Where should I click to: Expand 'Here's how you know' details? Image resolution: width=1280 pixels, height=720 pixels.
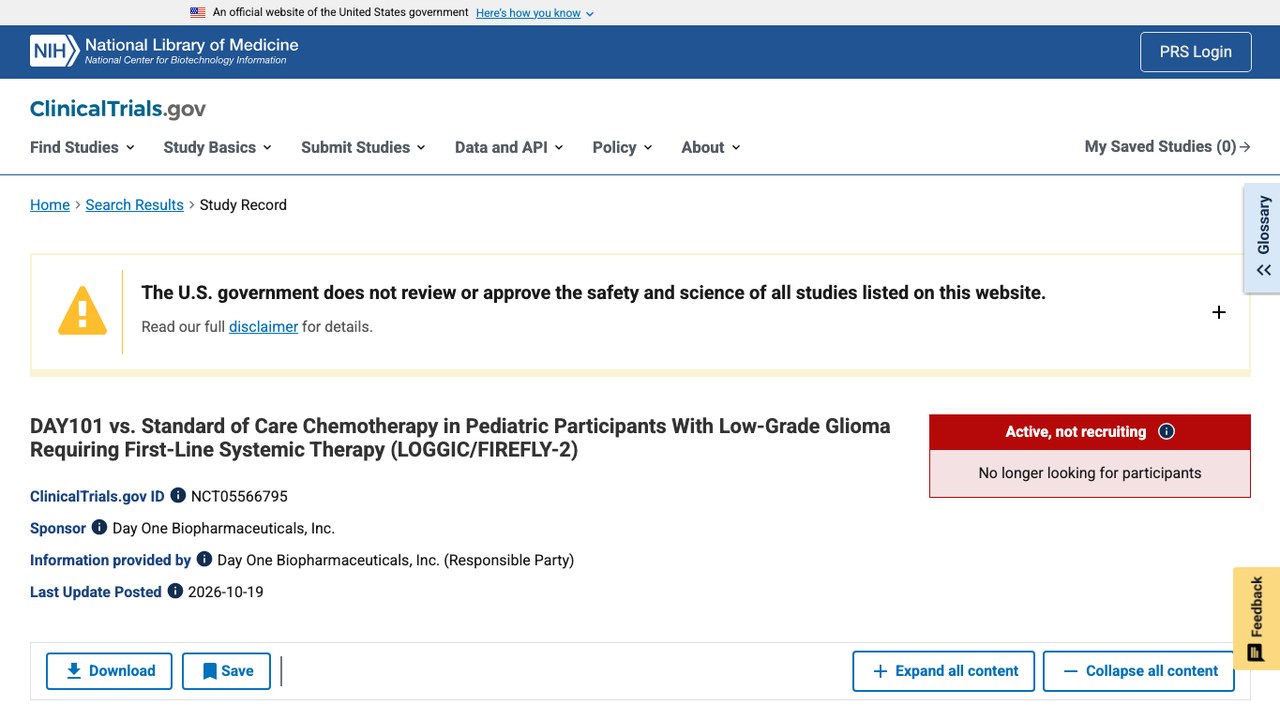pyautogui.click(x=535, y=13)
